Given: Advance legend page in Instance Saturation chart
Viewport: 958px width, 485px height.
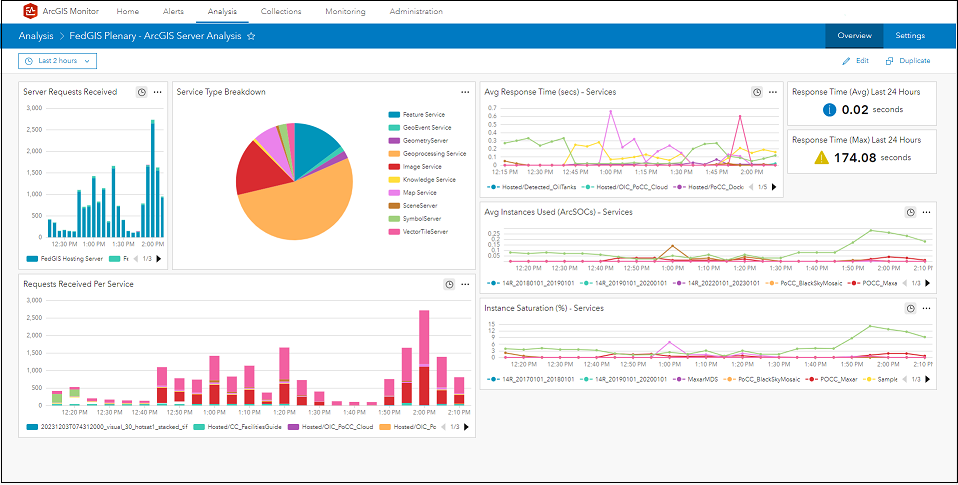Looking at the screenshot, I should pyautogui.click(x=928, y=379).
